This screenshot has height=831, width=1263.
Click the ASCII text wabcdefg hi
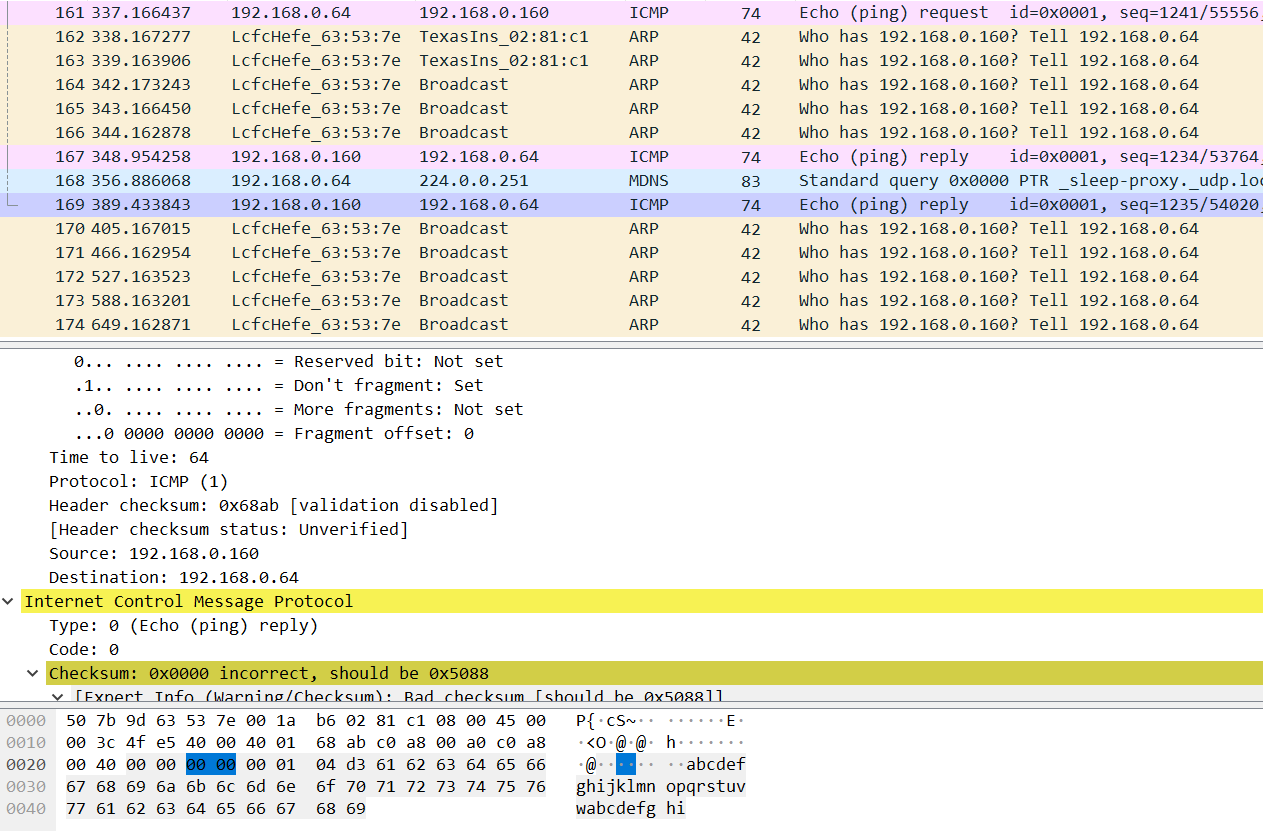[x=630, y=808]
